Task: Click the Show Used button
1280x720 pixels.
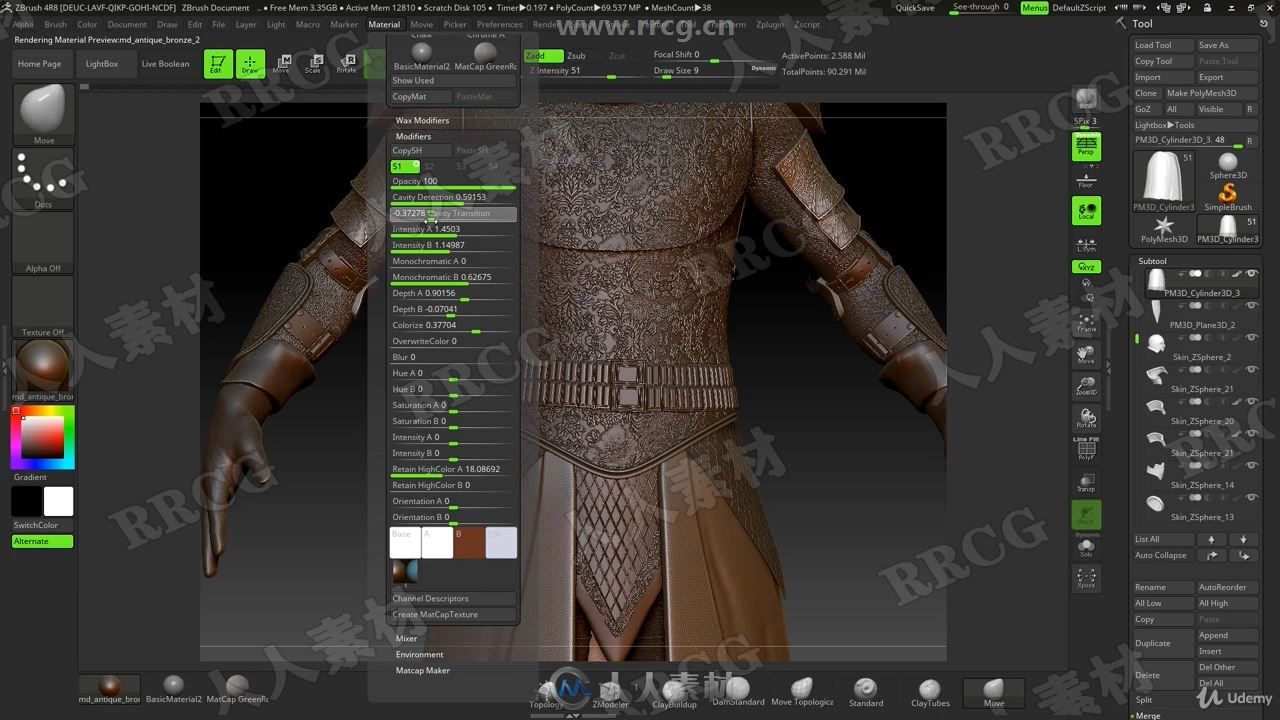Action: pyautogui.click(x=453, y=80)
